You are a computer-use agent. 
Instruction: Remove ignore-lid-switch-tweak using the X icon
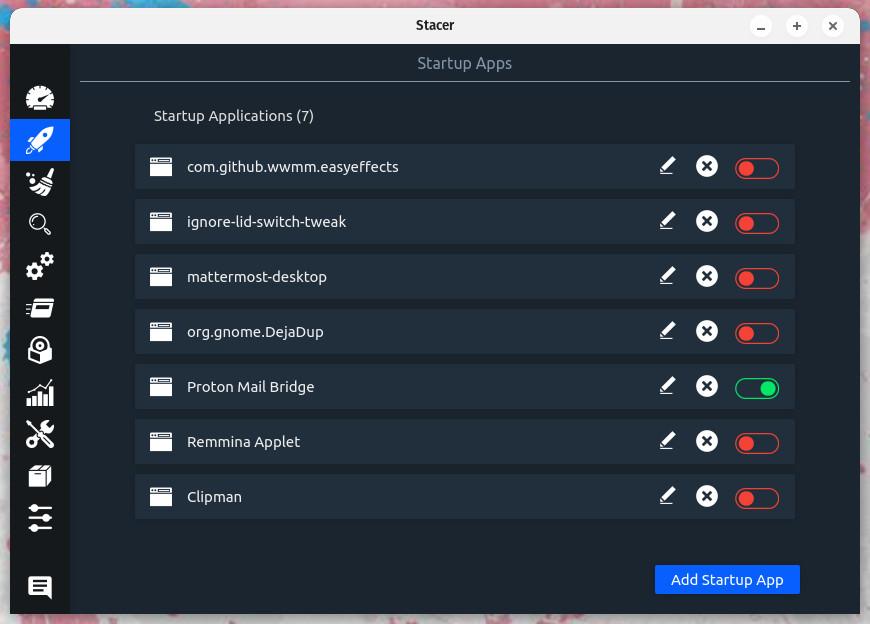(707, 221)
